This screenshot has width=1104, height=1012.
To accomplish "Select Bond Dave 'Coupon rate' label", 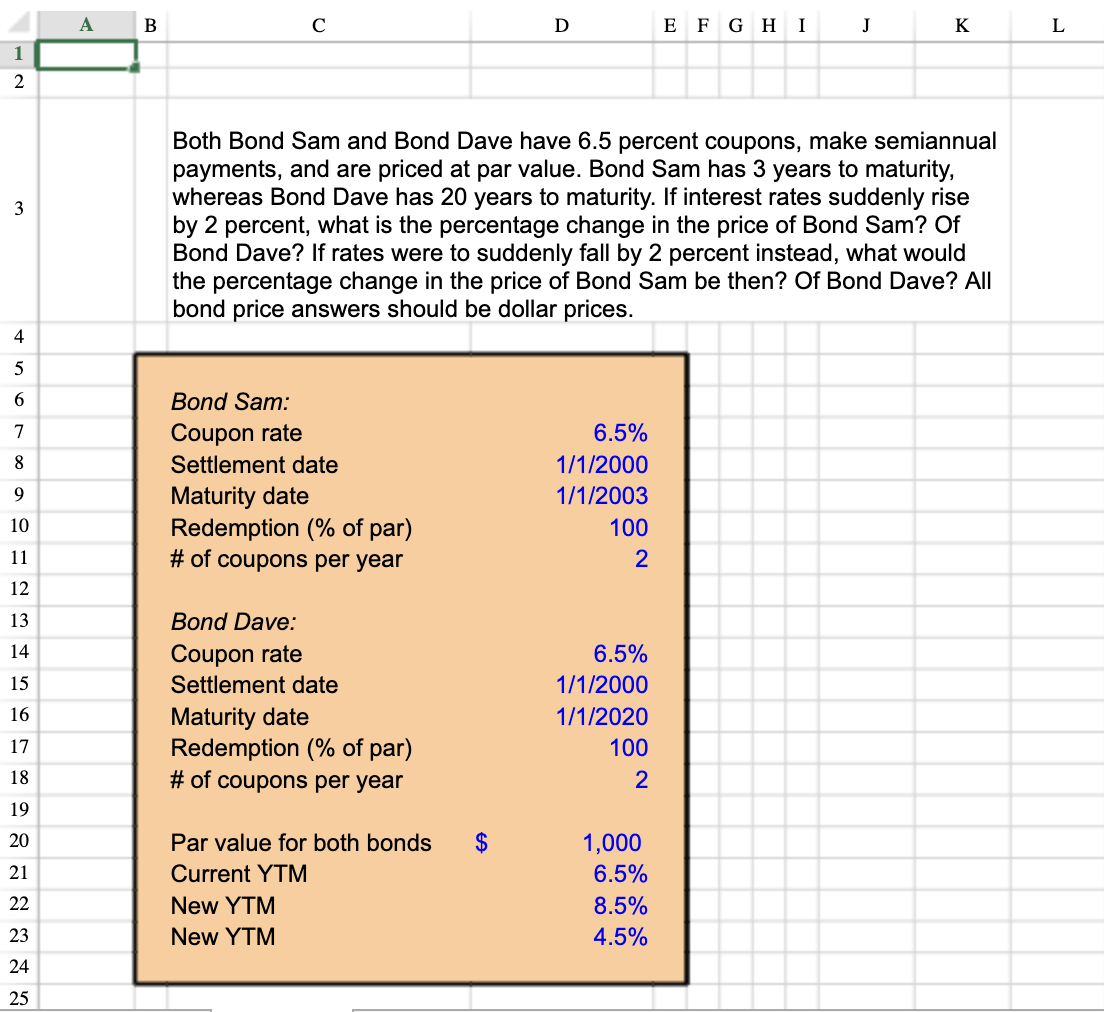I will coord(237,654).
